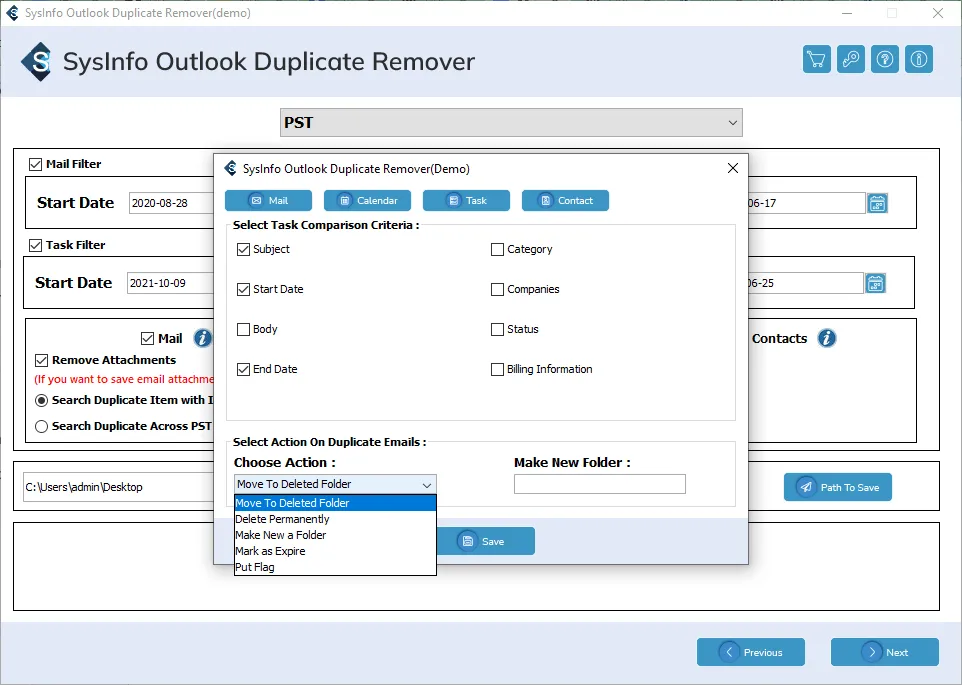Collapse the Choose Action dropdown

[427, 484]
